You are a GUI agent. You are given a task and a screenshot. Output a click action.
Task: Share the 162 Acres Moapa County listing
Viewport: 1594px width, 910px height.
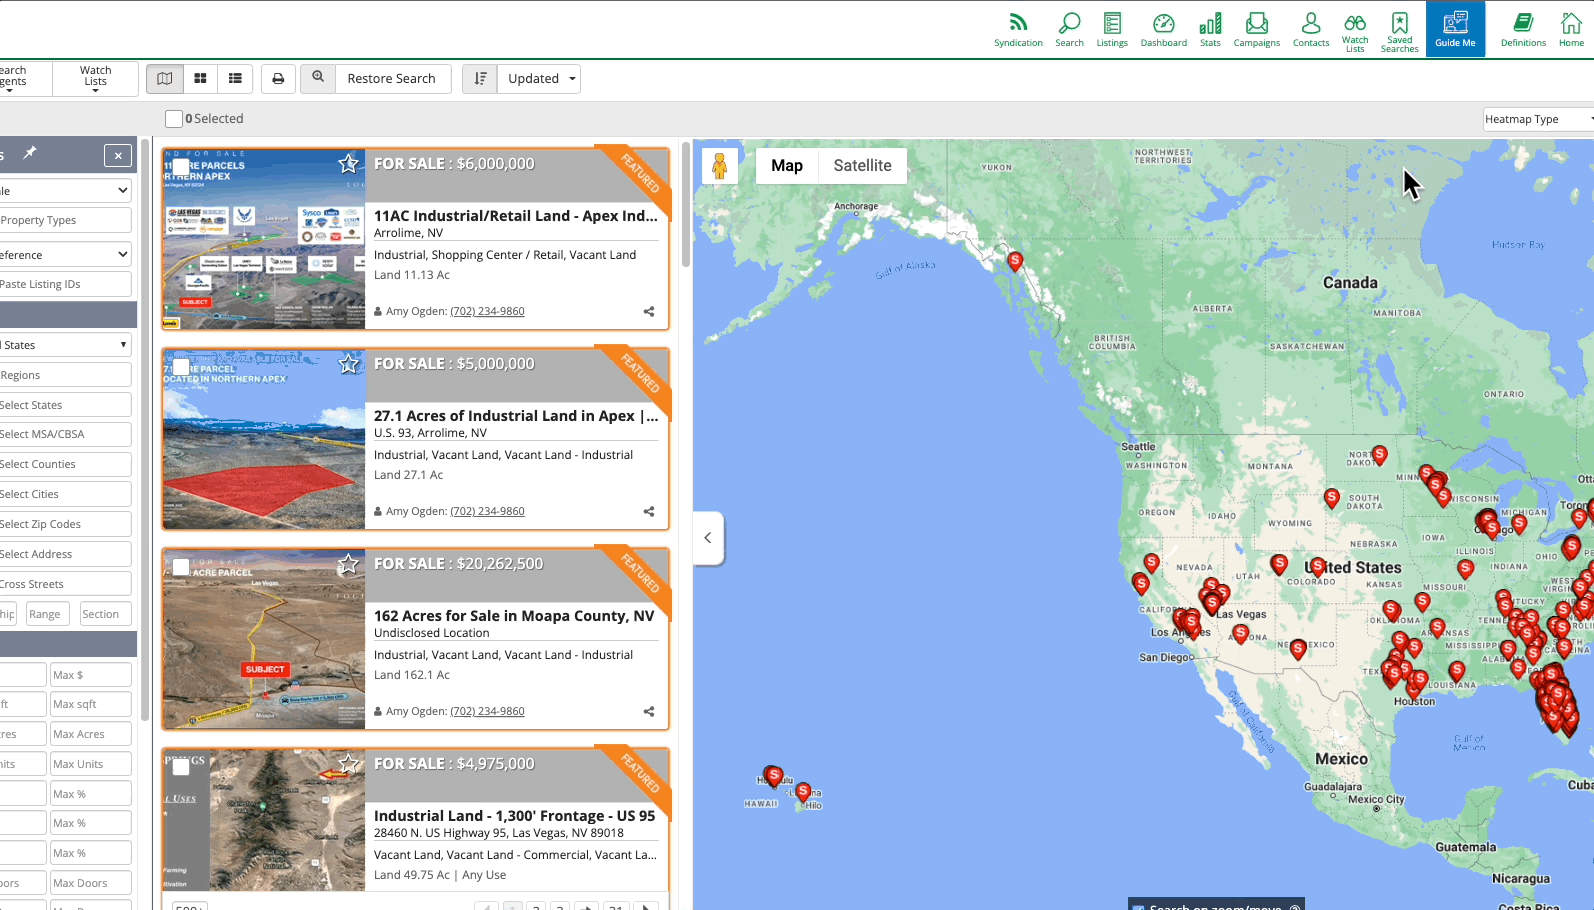[649, 711]
